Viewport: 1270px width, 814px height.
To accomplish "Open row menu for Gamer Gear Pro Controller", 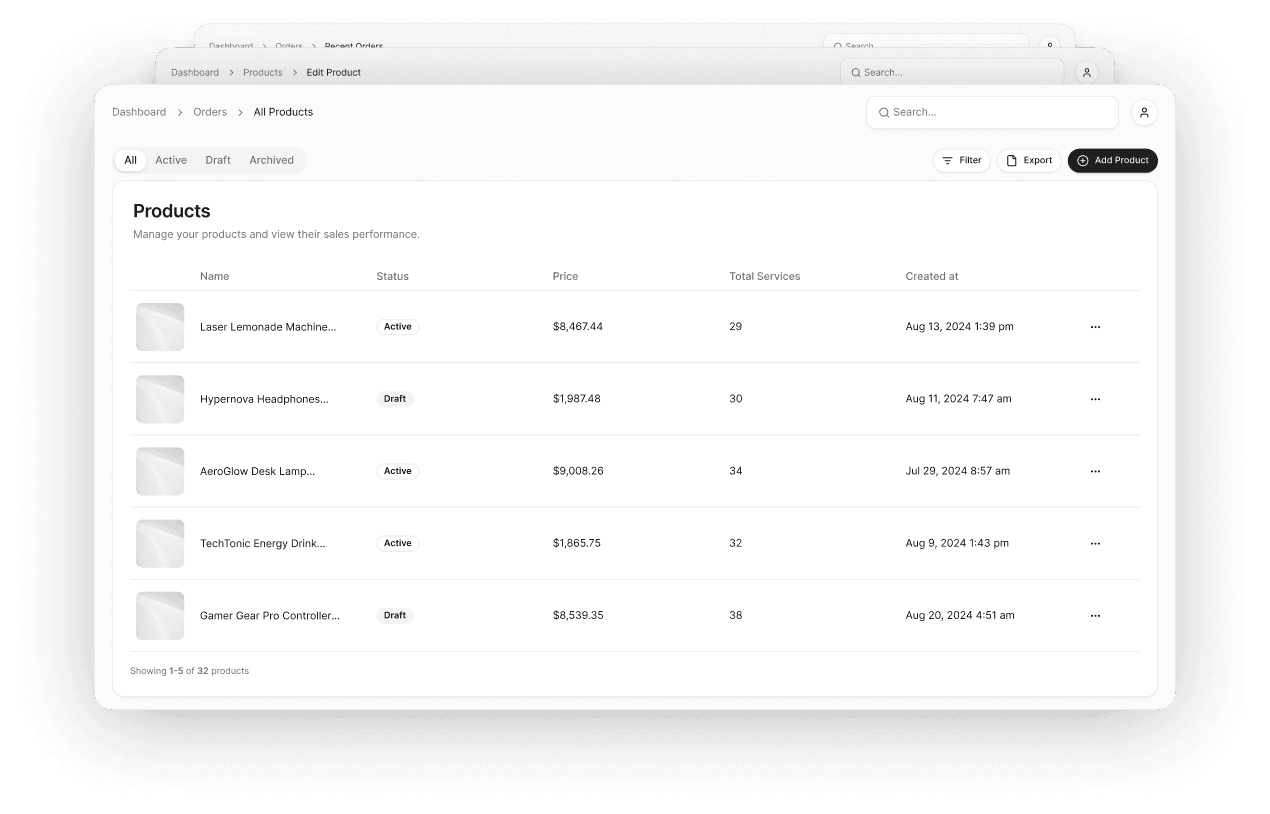I will [1095, 616].
